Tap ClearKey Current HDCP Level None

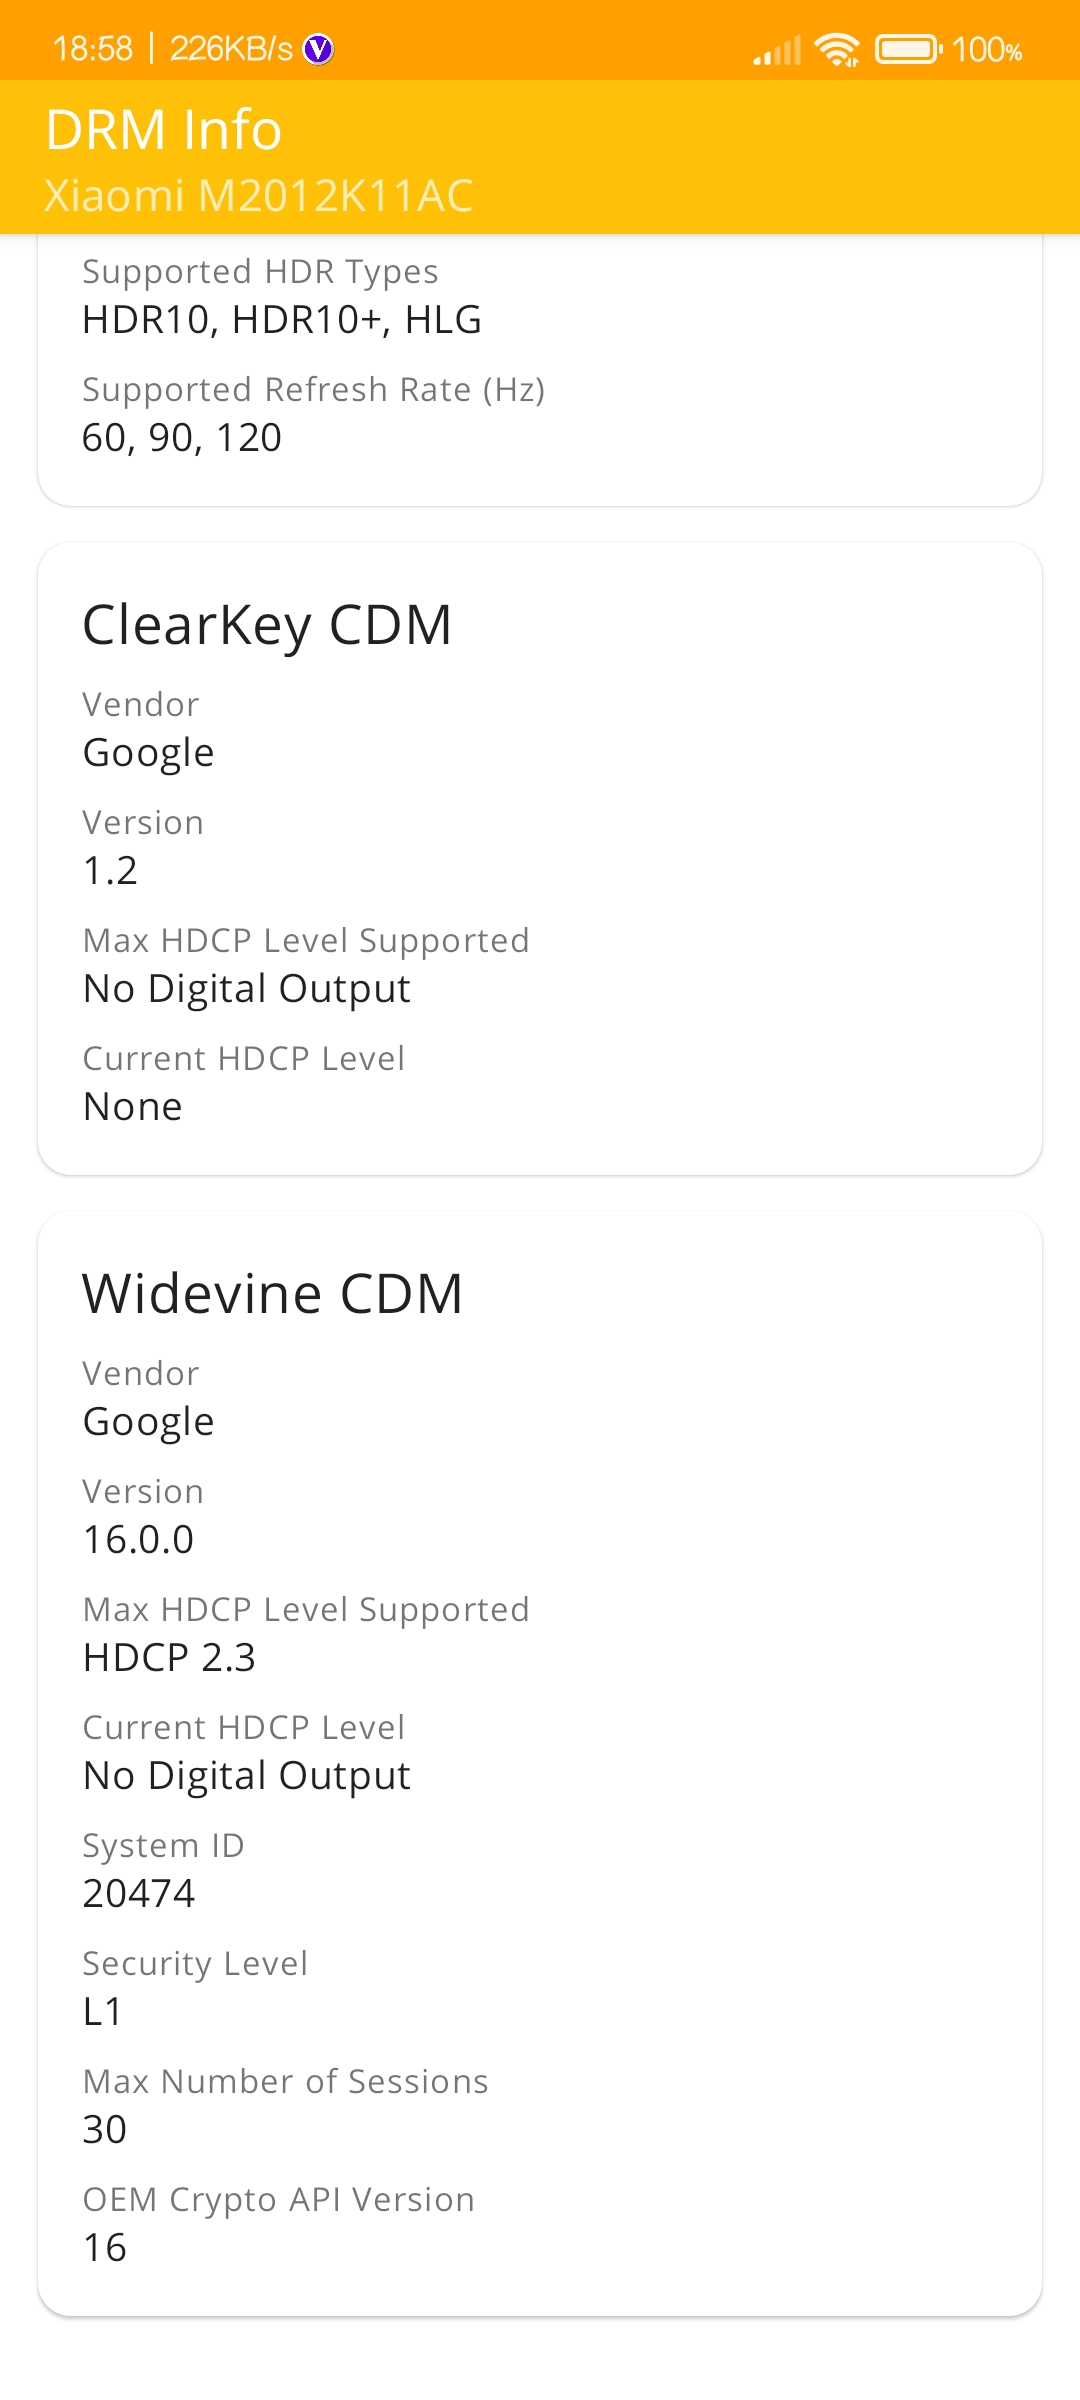click(133, 1107)
